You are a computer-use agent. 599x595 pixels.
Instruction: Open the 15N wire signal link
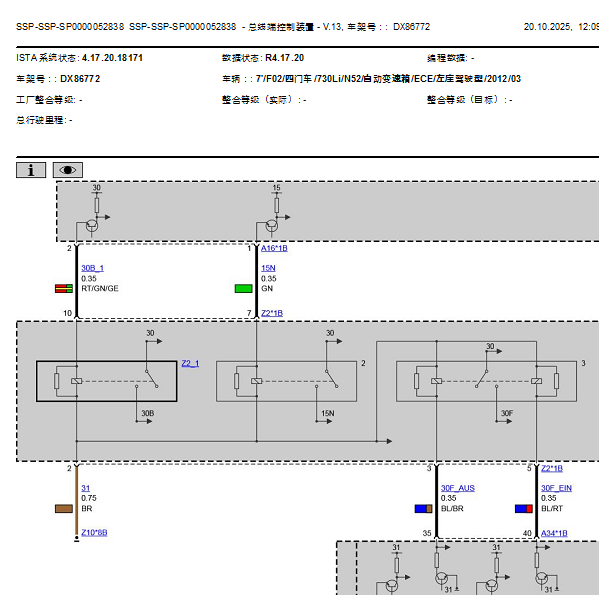268,268
